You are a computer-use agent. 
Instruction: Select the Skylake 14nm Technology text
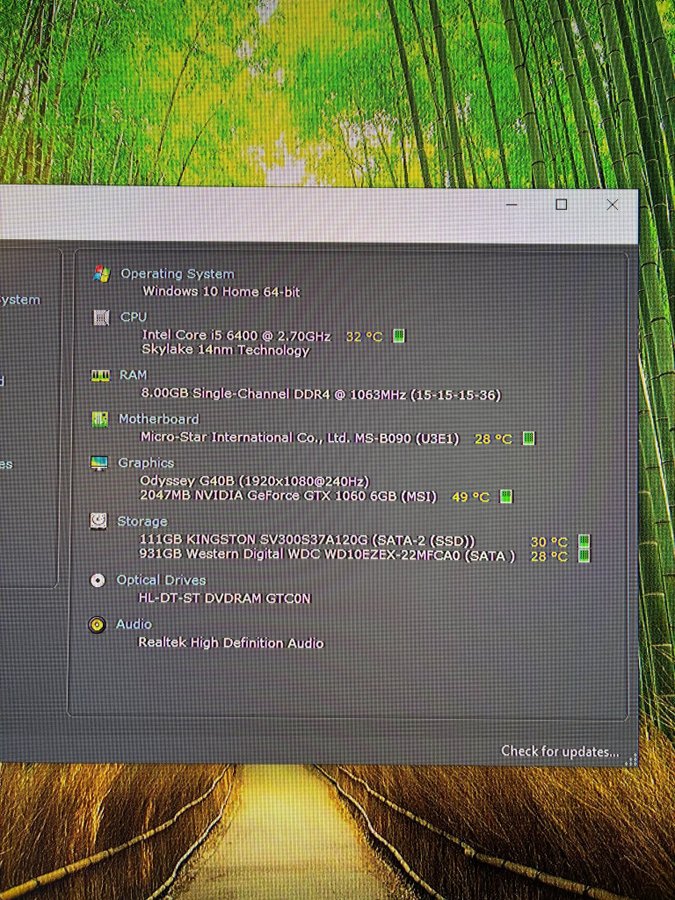click(226, 350)
